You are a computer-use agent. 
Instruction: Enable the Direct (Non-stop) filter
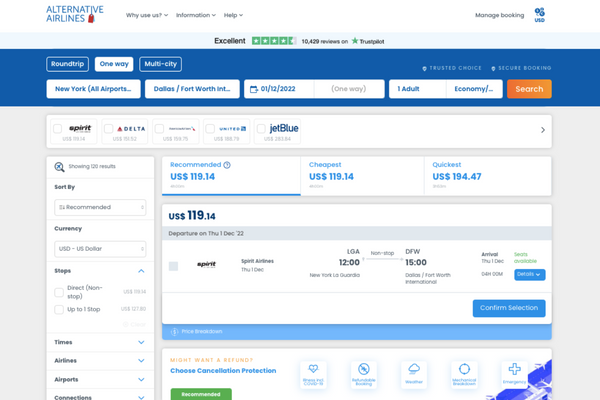[x=59, y=292]
